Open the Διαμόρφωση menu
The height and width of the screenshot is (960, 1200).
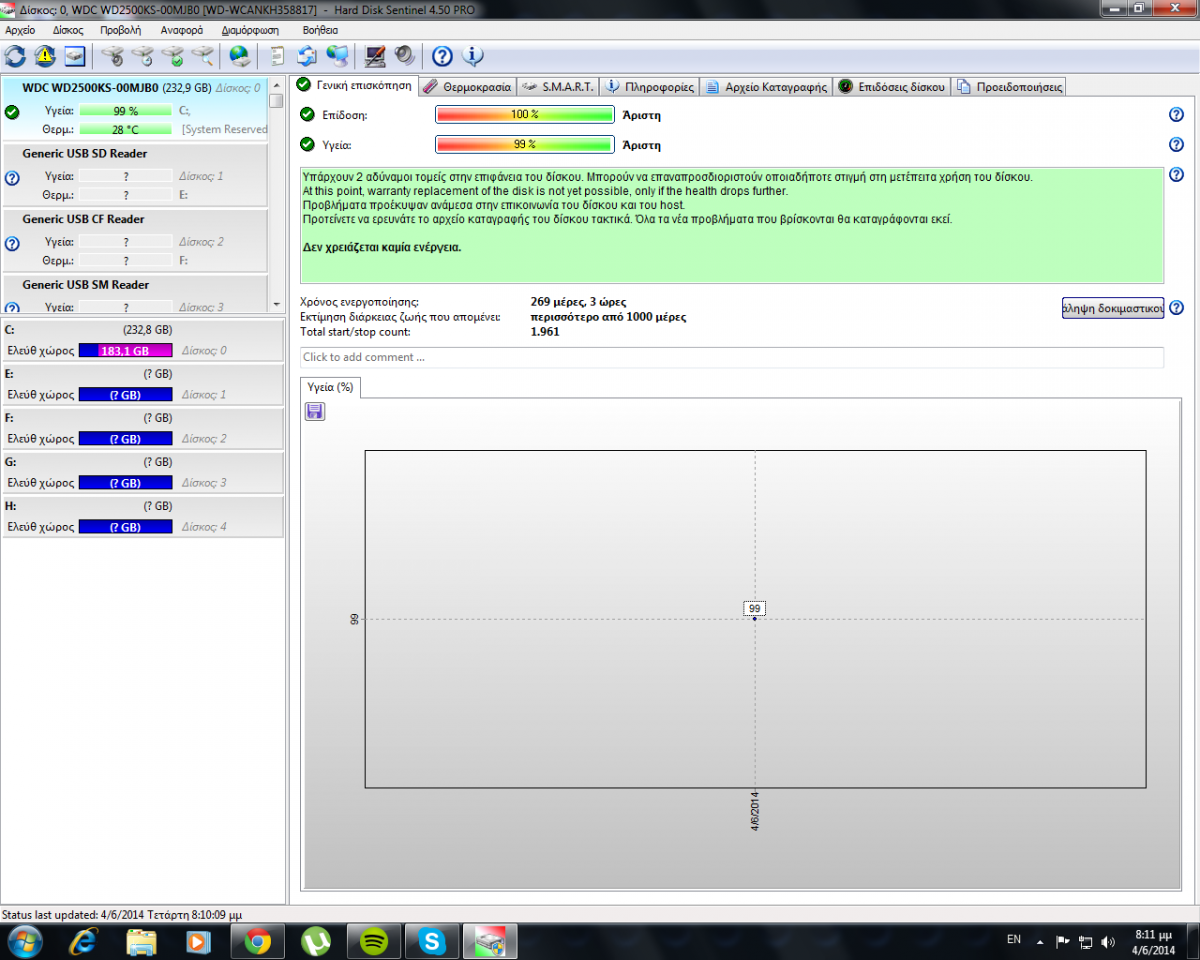click(x=250, y=31)
